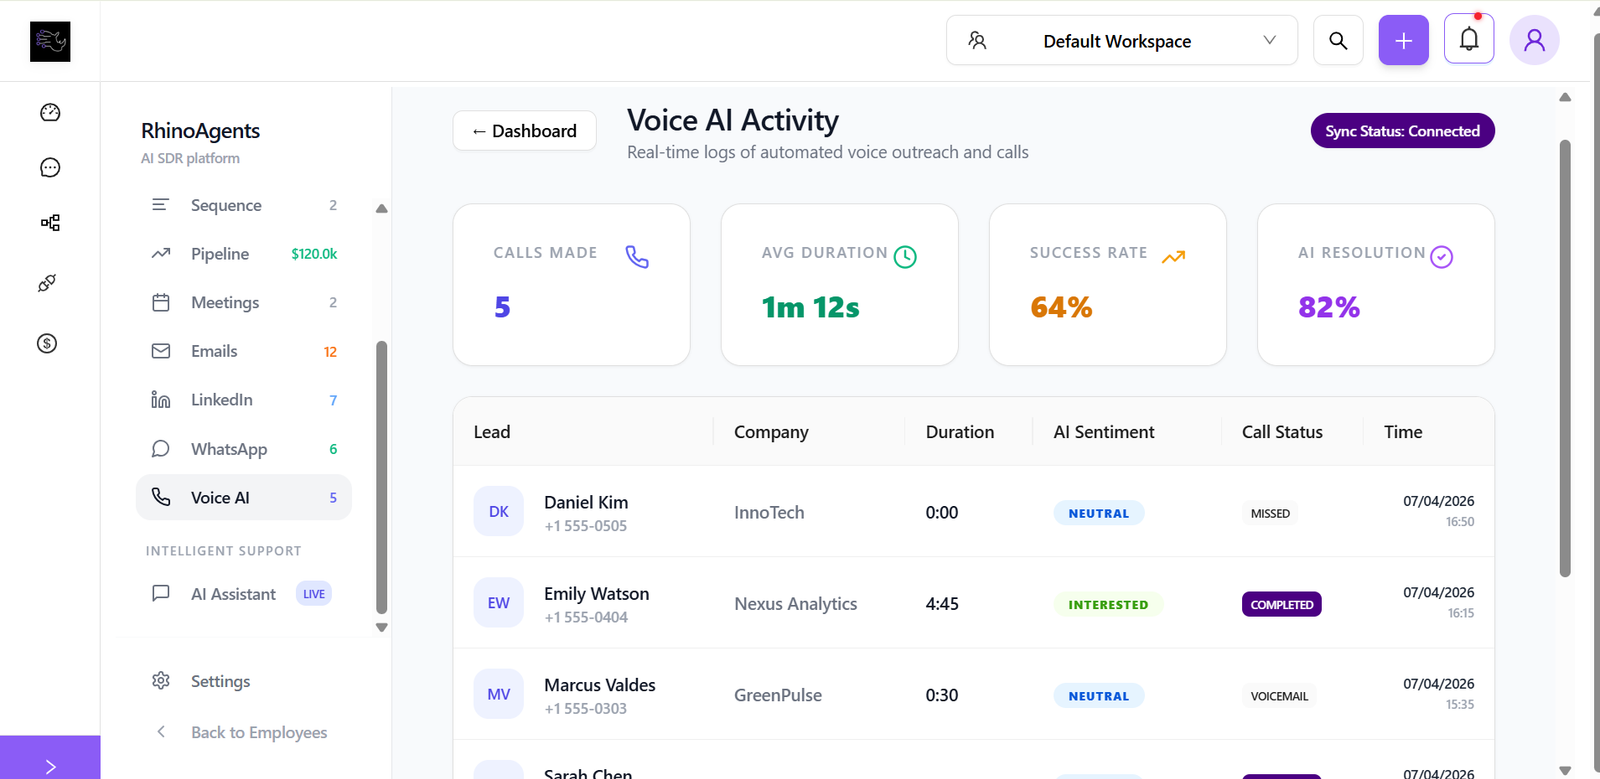Click the search magnifier button
The height and width of the screenshot is (779, 1600).
point(1338,41)
